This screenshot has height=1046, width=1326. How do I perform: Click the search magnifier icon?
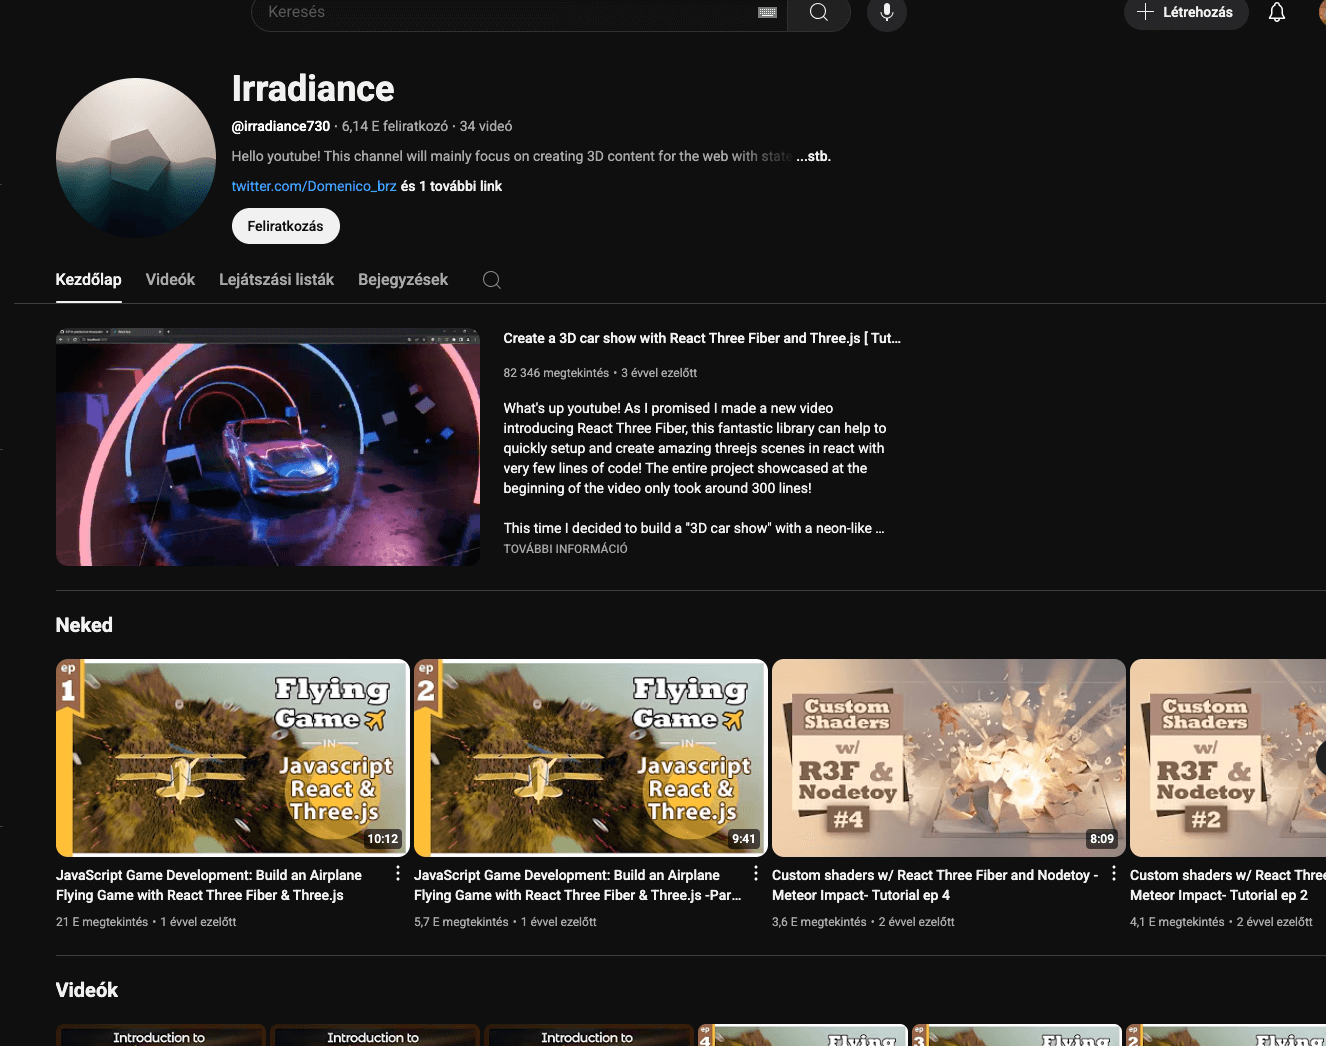[818, 12]
